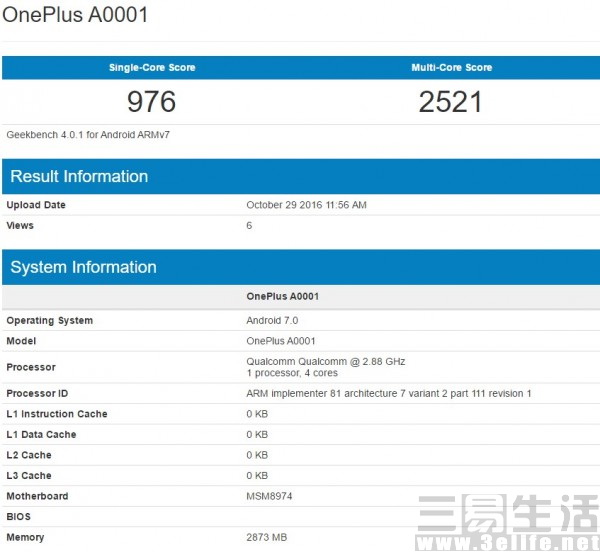Click the Upload Date label
The image size is (600, 552).
tap(36, 205)
